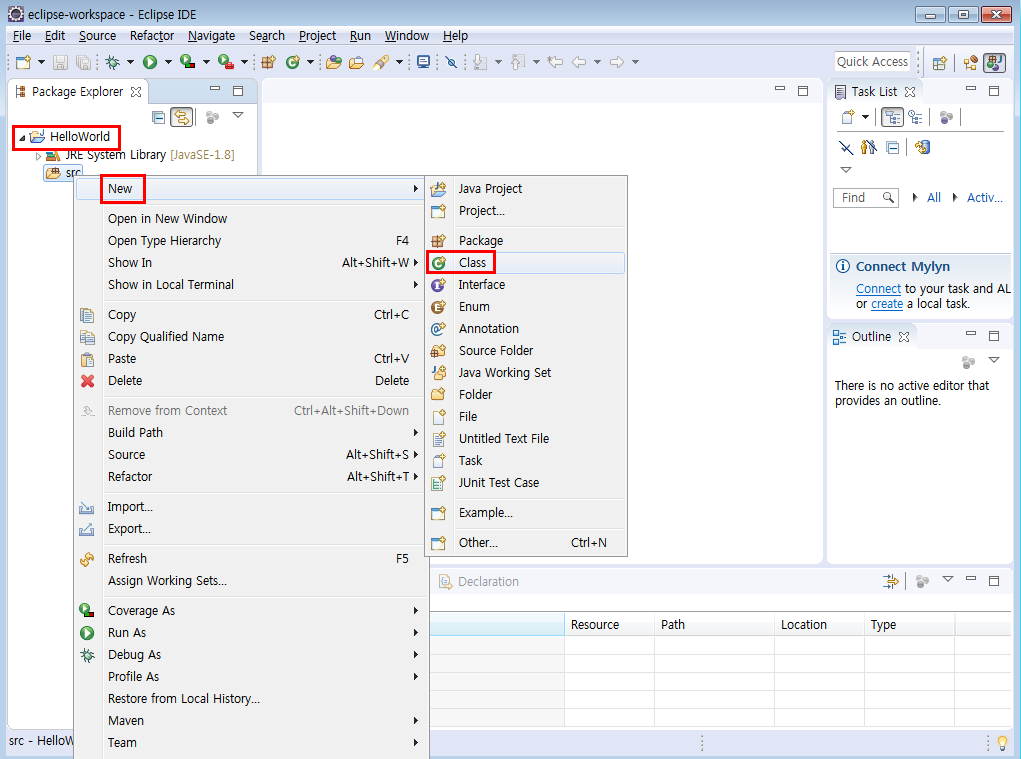
Task: Choose Source Folder from the New submenu
Action: (x=526, y=351)
